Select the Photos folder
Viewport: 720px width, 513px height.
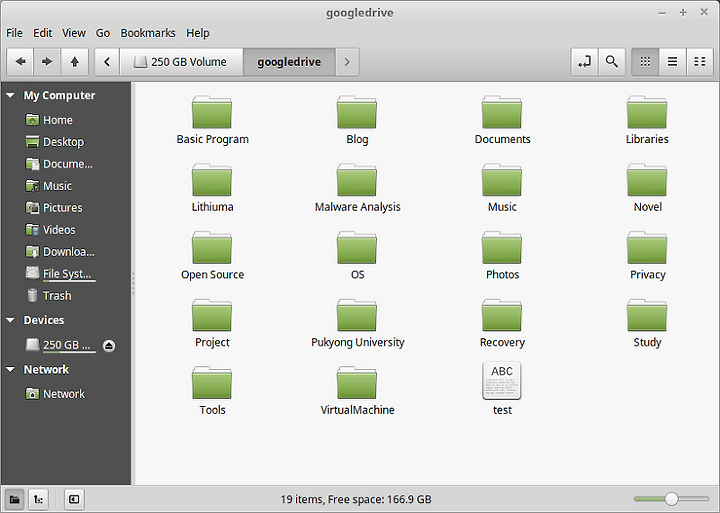pyautogui.click(x=502, y=256)
